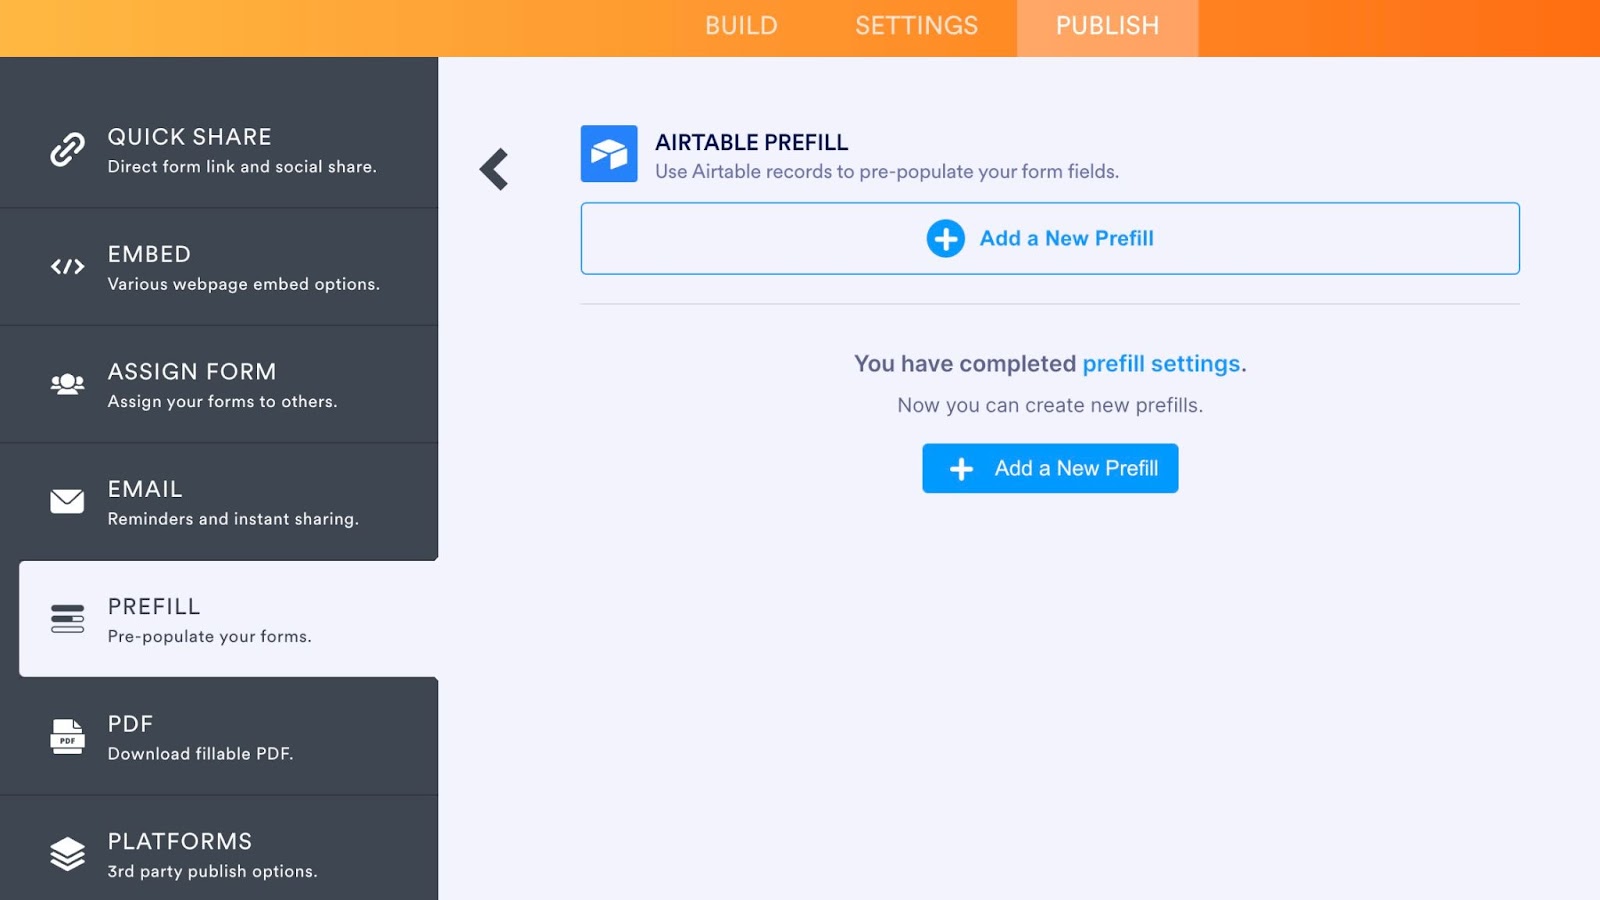Click the Embed code brackets icon
Viewport: 1600px width, 900px height.
click(67, 267)
